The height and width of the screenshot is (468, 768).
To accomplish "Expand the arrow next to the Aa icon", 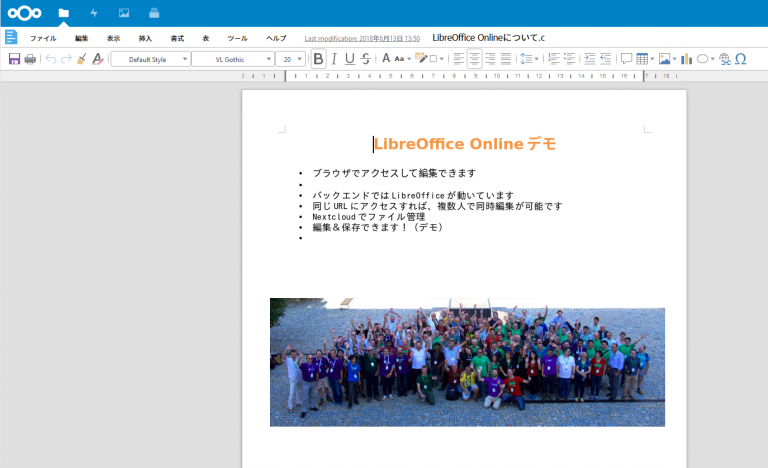I will pos(409,59).
